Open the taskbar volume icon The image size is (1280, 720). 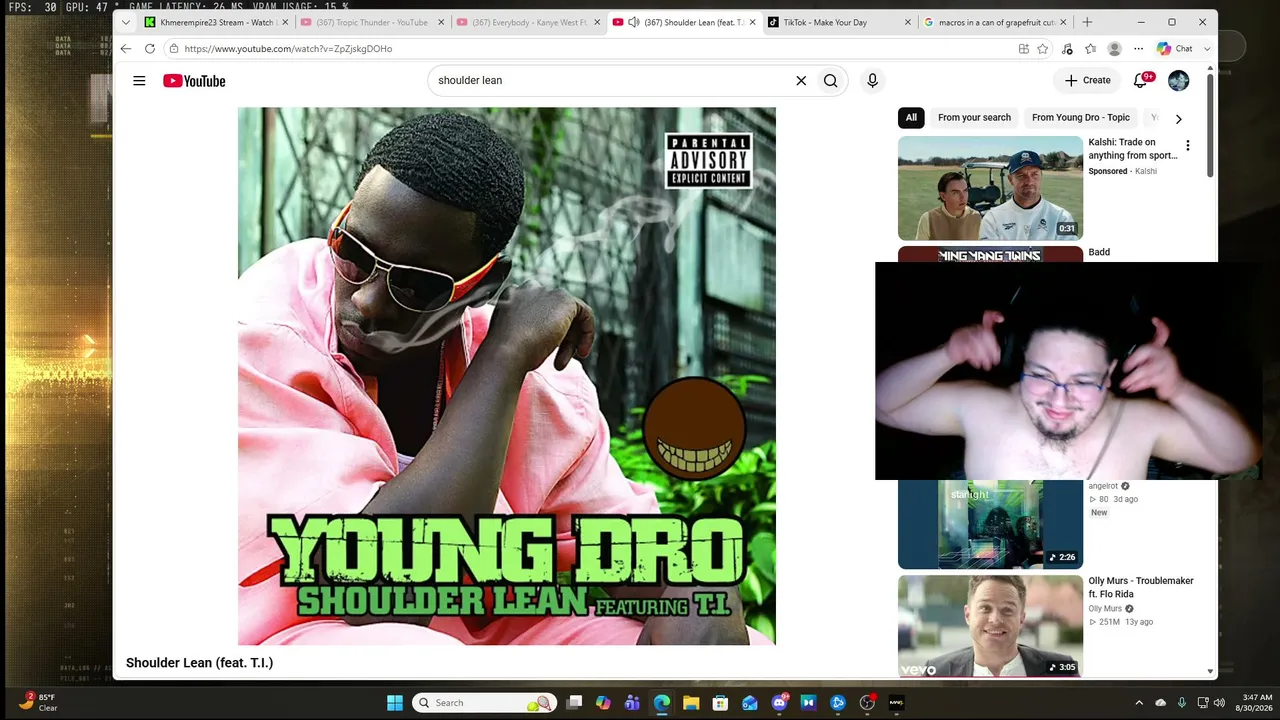(x=1221, y=703)
